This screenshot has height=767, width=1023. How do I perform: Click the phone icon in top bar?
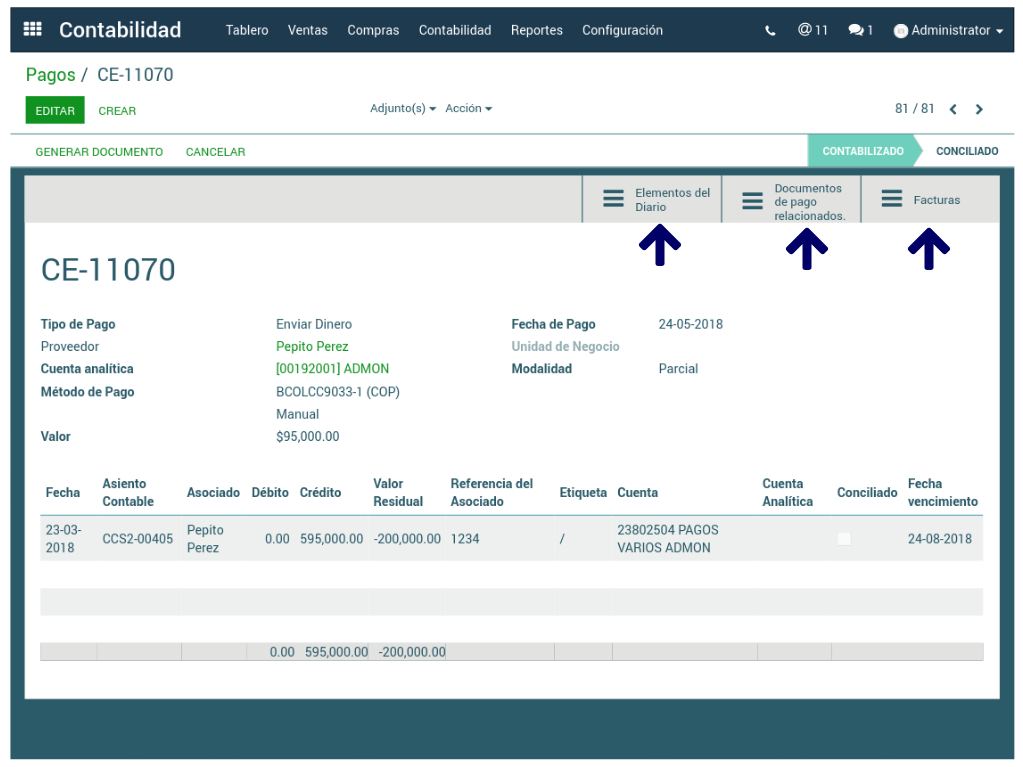770,31
